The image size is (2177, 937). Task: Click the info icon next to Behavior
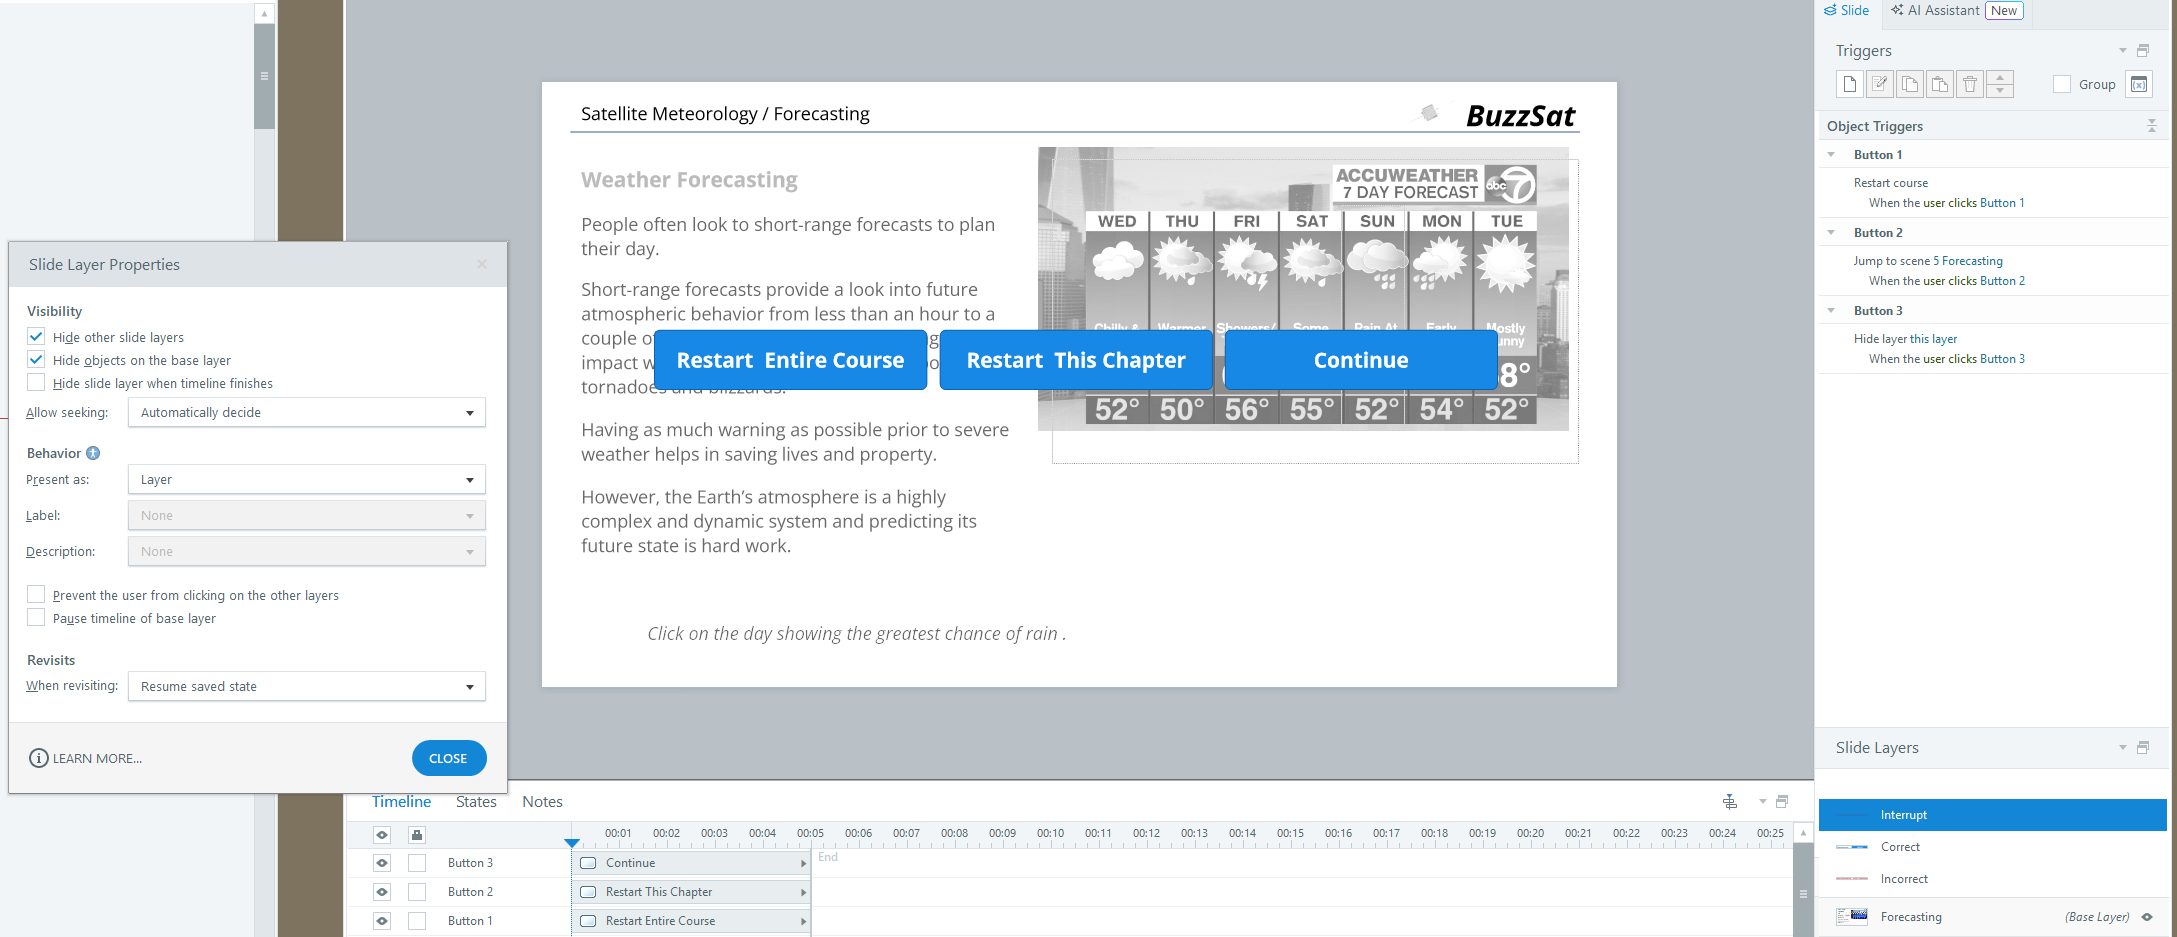click(93, 453)
